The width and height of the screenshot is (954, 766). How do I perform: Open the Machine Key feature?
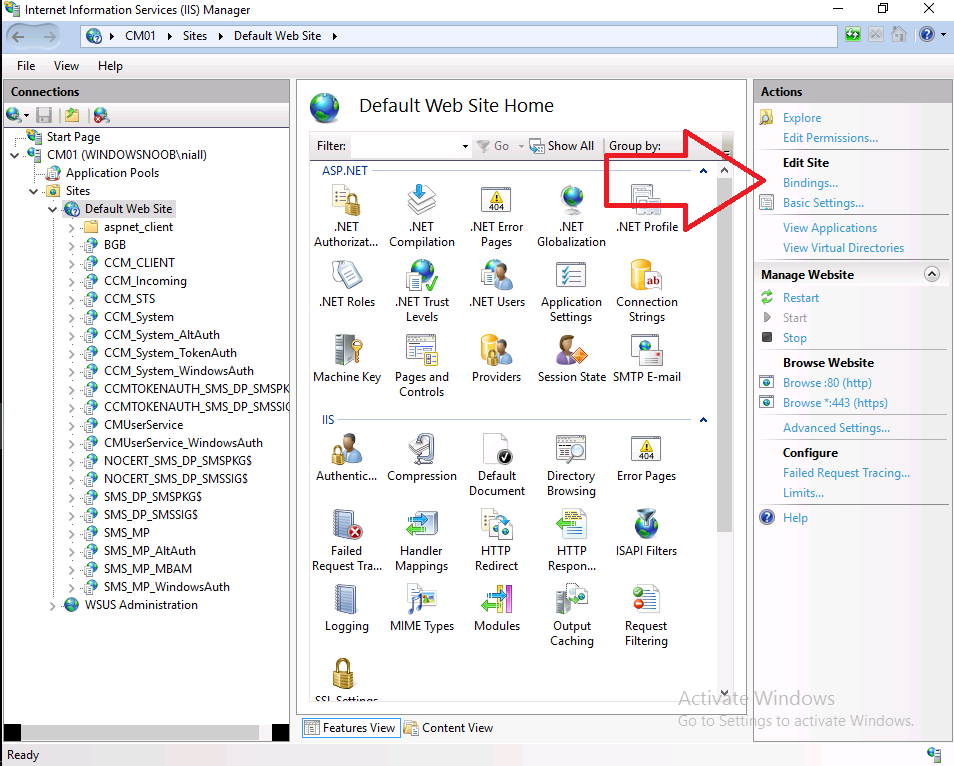click(347, 359)
